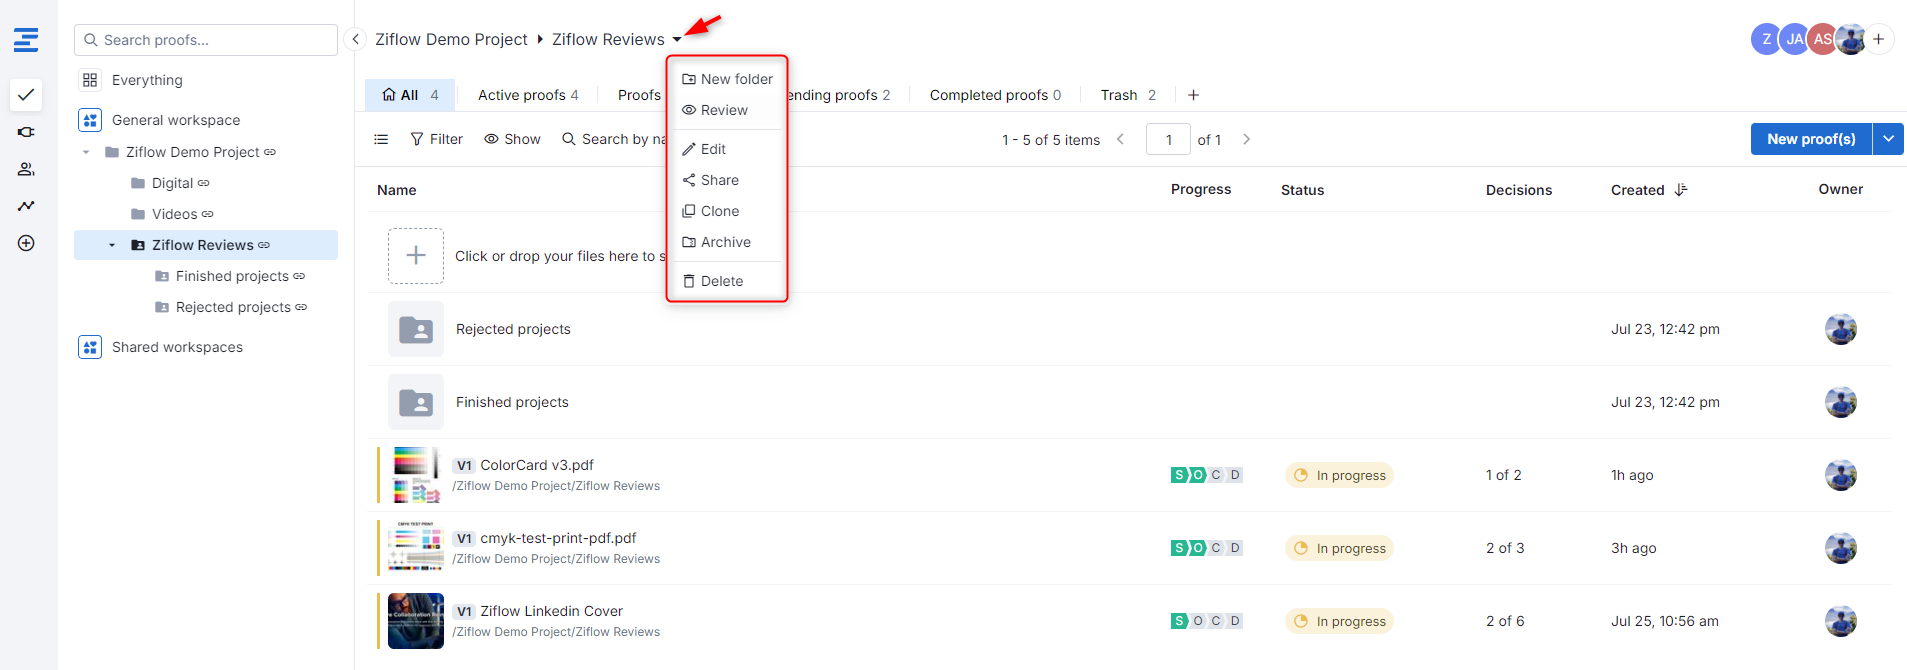Click owner avatar on ColorCard v3.pdf row
Screen dimensions: 1907x670
[x=1841, y=475]
